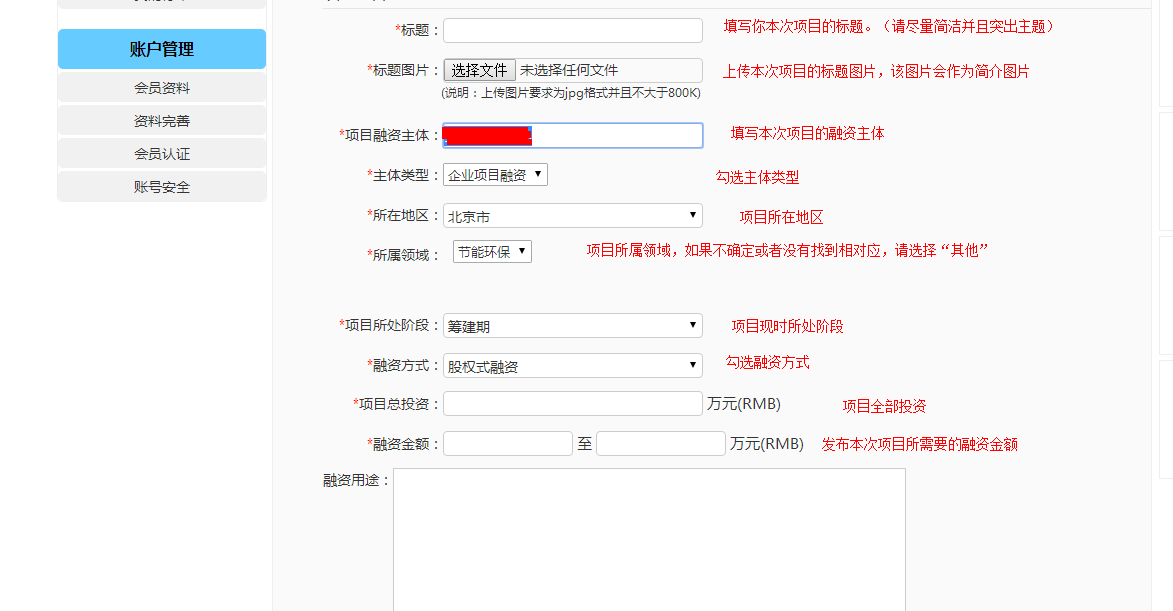Click the 未选择任何文件 file status text
The width and height of the screenshot is (1173, 611).
coord(569,70)
